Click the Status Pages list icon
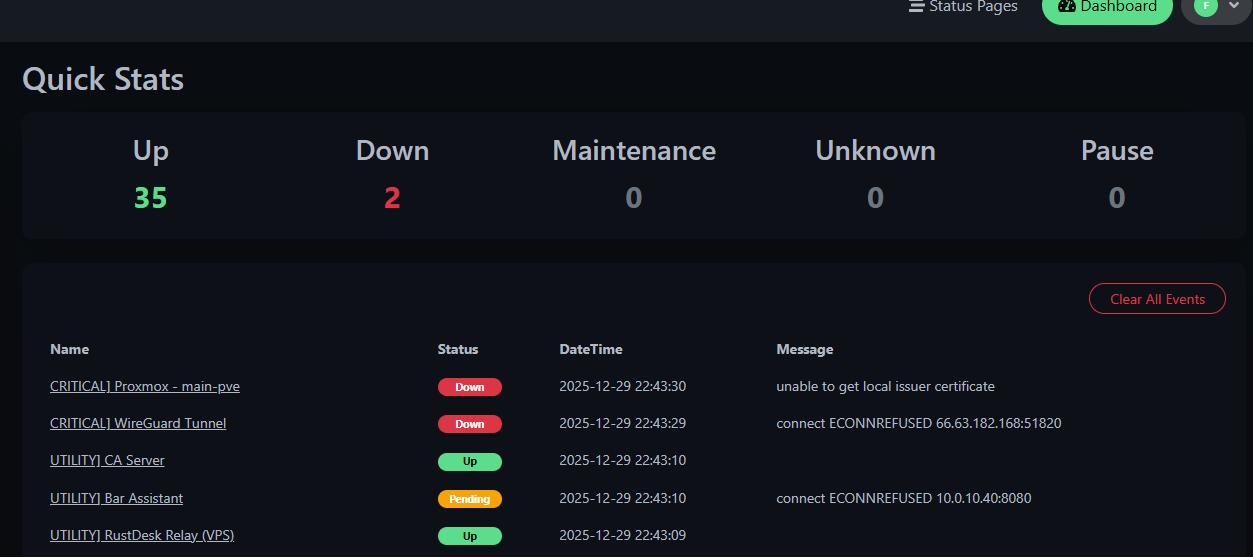The width and height of the screenshot is (1253, 557). coord(916,7)
